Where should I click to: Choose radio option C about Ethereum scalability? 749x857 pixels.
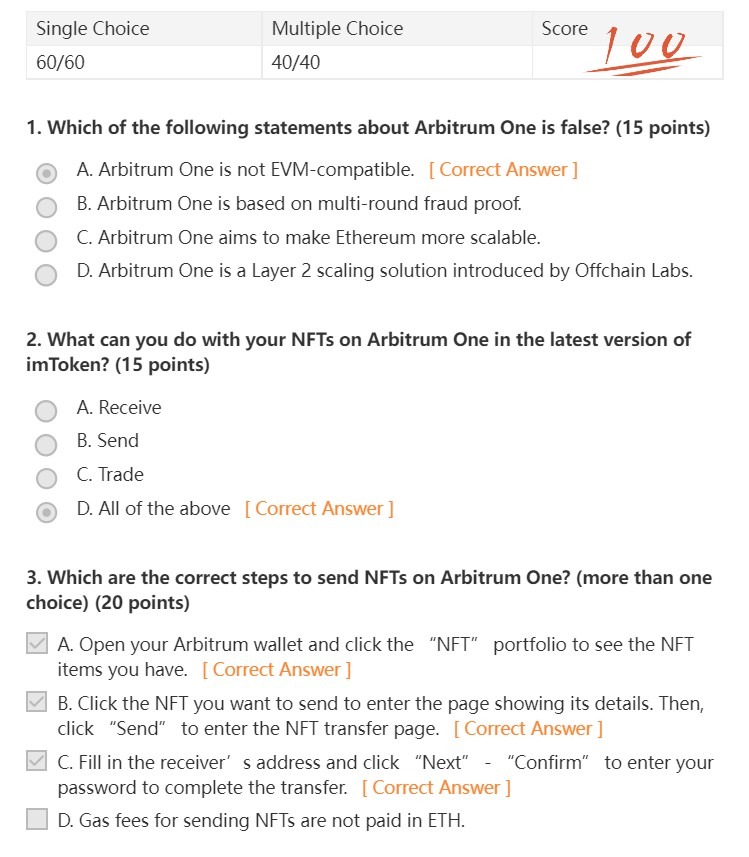(46, 240)
